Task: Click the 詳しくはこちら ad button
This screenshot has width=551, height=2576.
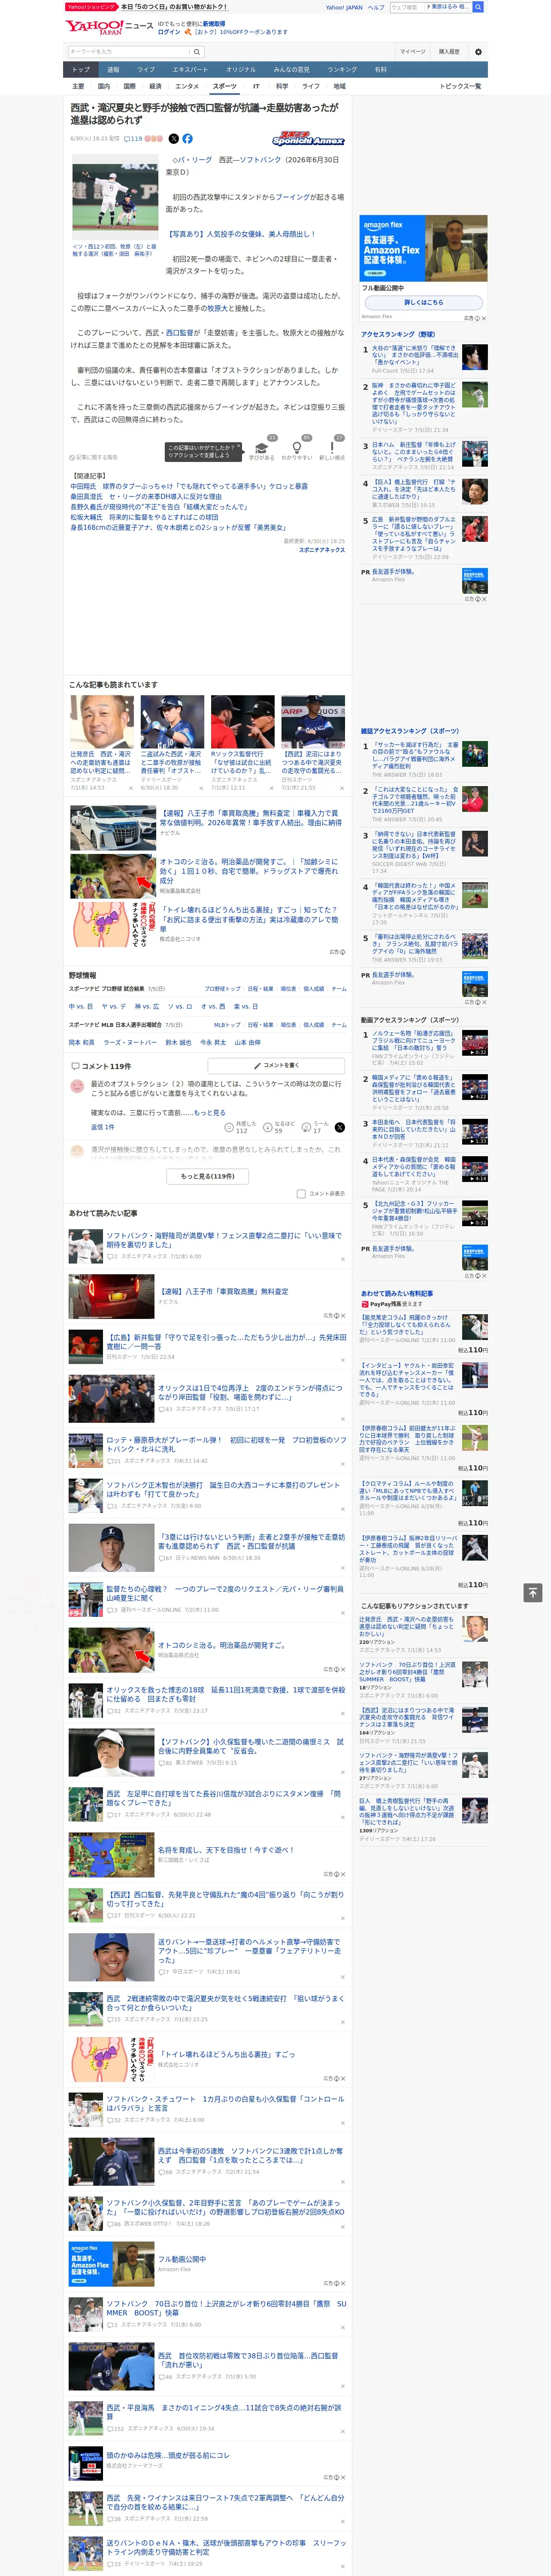Action: click(424, 302)
